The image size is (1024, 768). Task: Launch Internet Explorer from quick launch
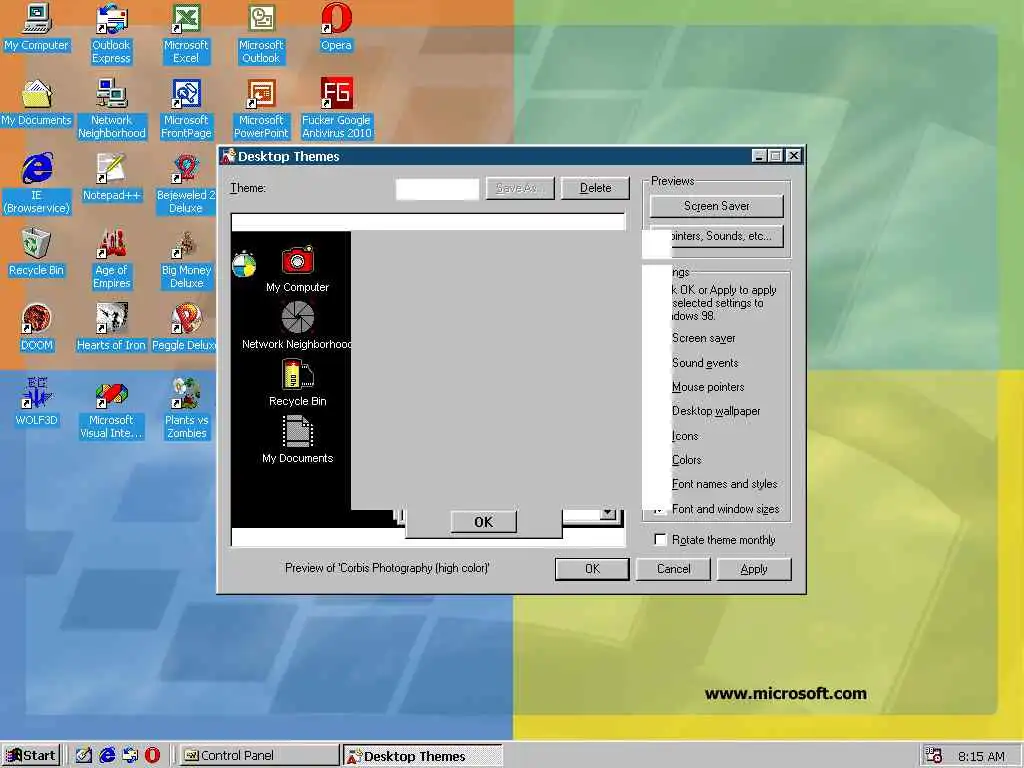pos(106,756)
